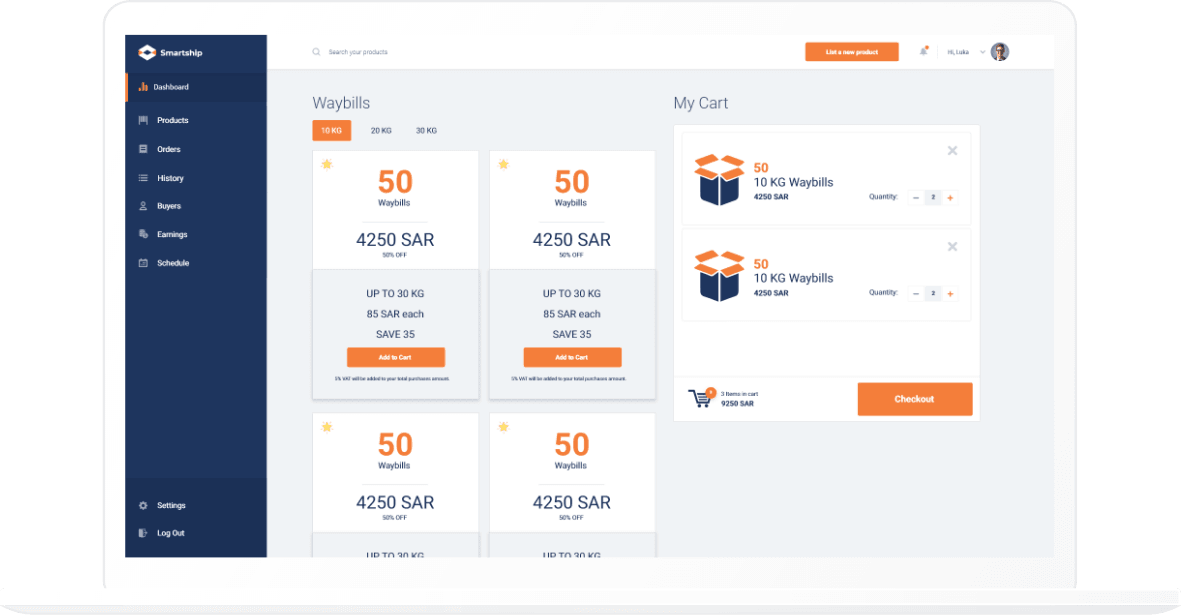Click the 3 items in cart text
Screen dimensions: 1181x615
(x=740, y=394)
